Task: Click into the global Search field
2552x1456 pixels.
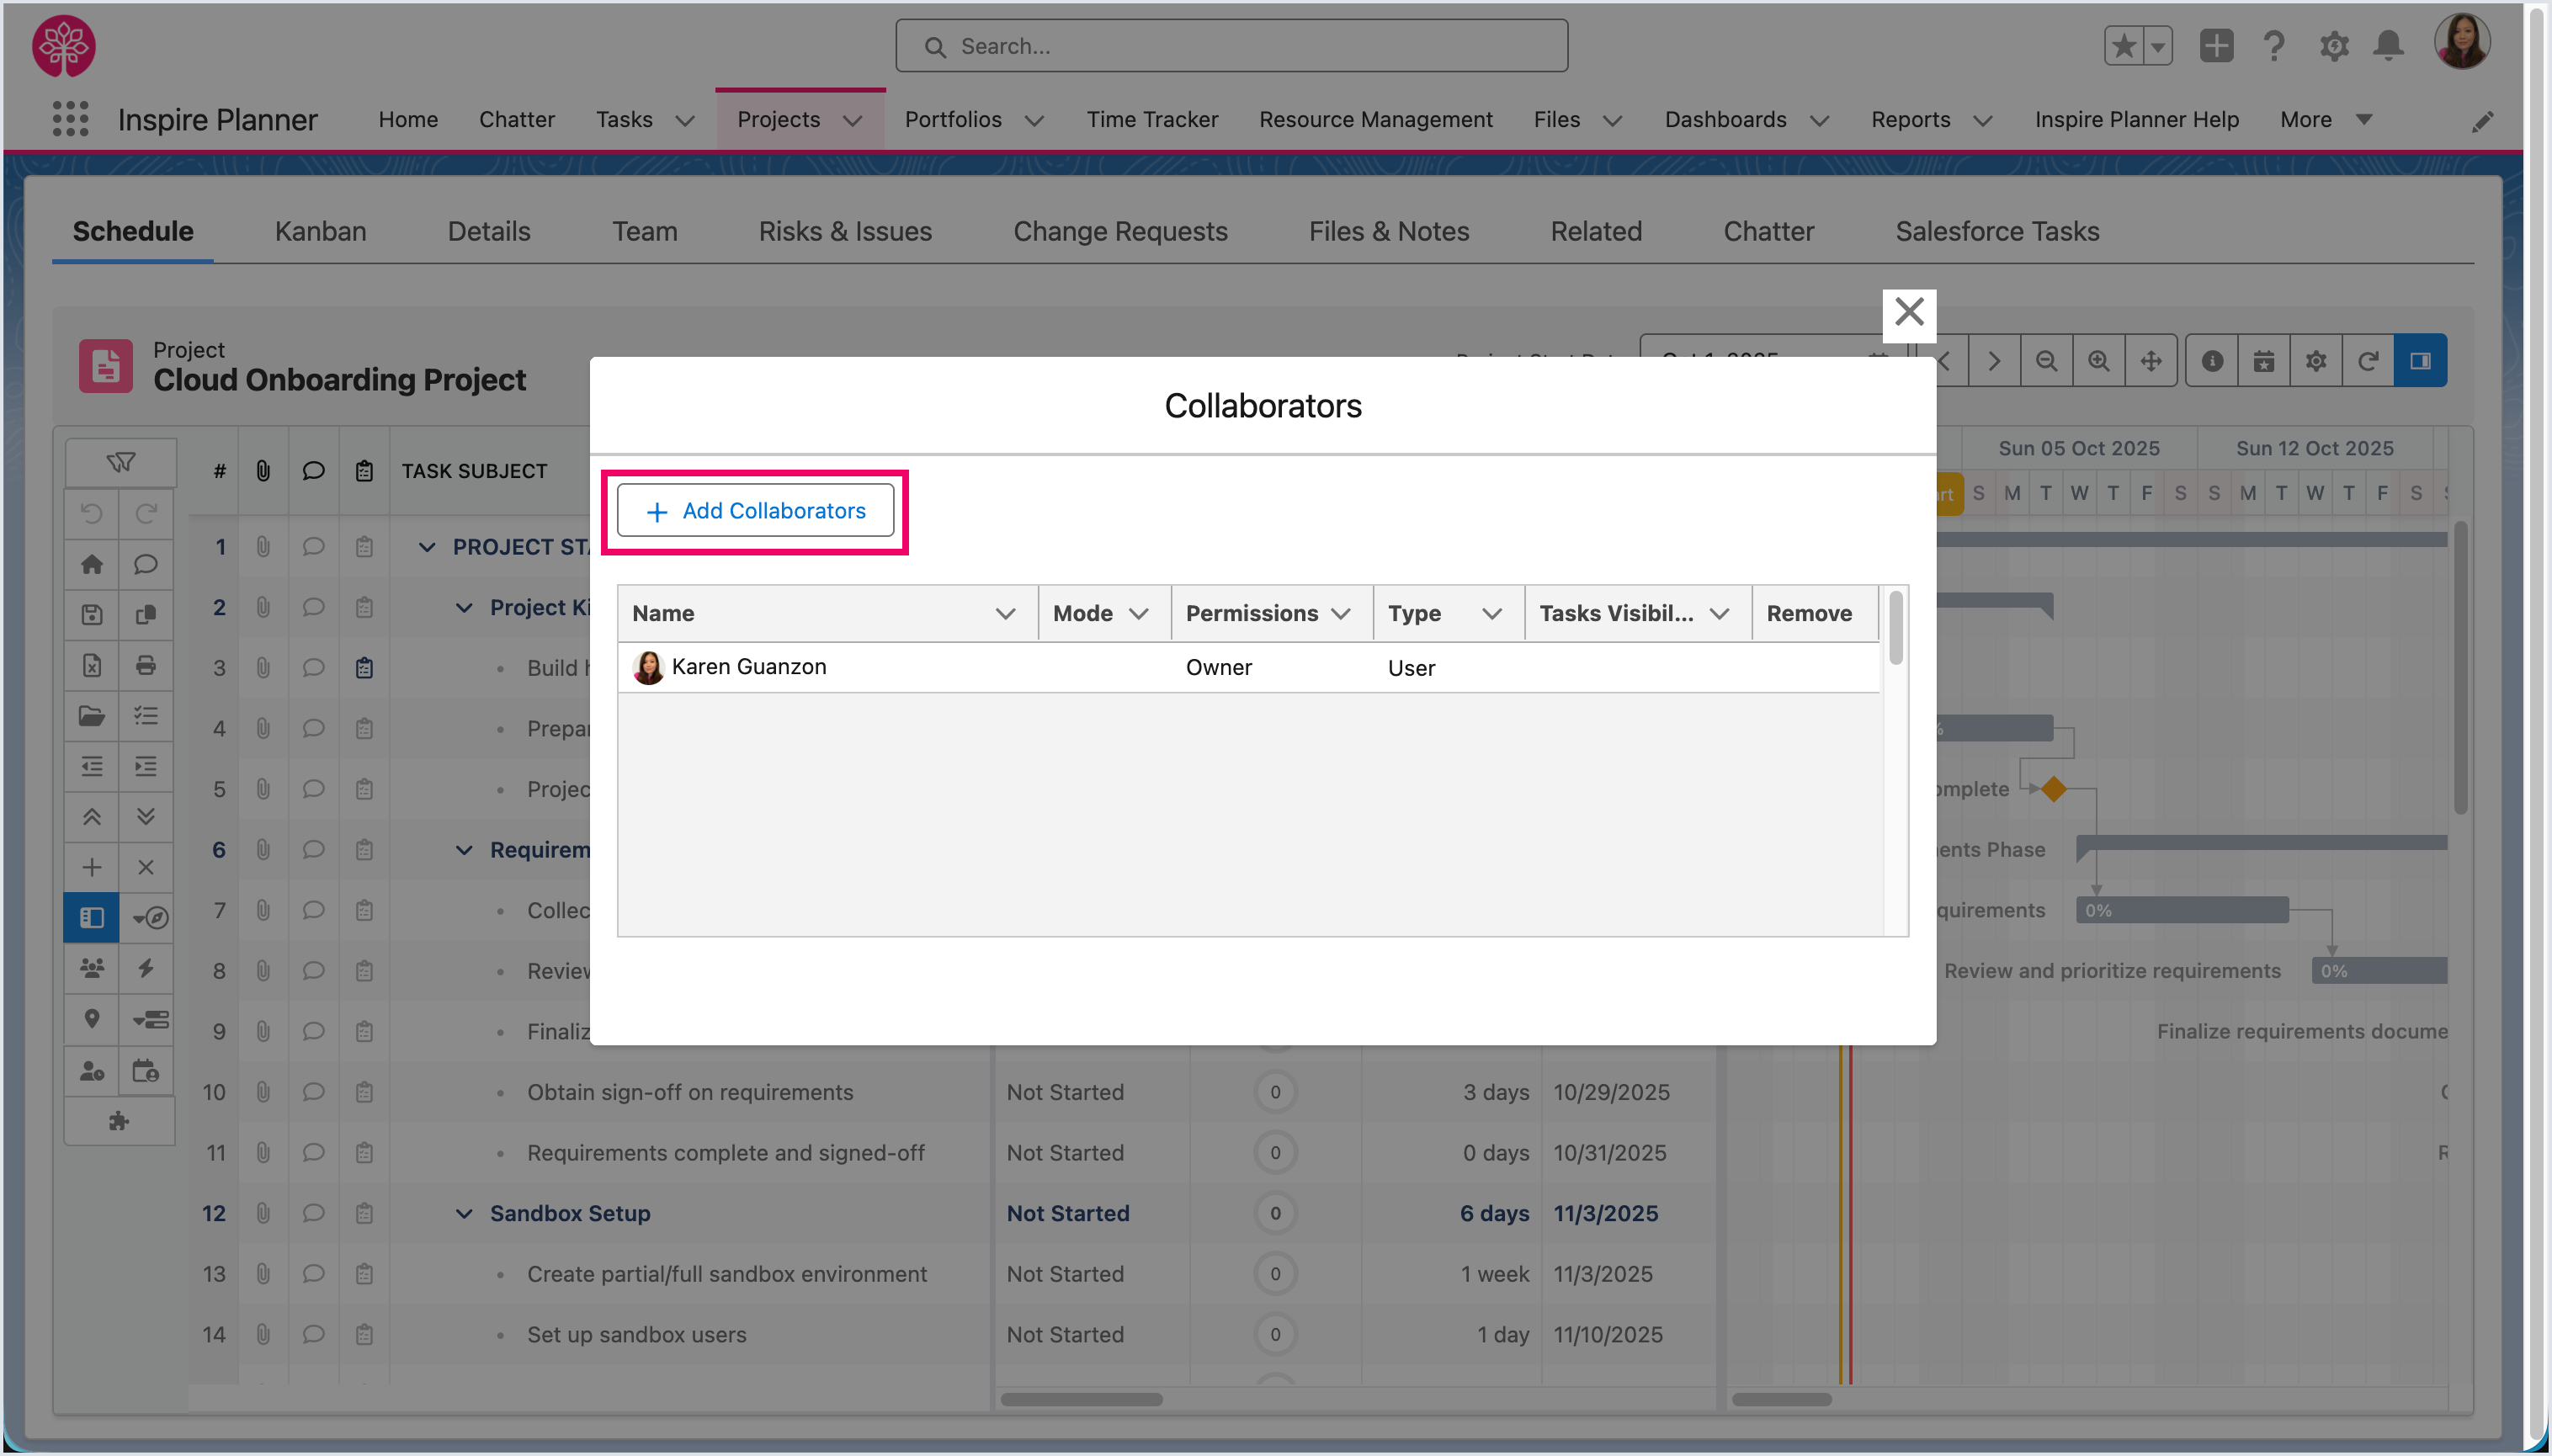Action: coord(1232,46)
